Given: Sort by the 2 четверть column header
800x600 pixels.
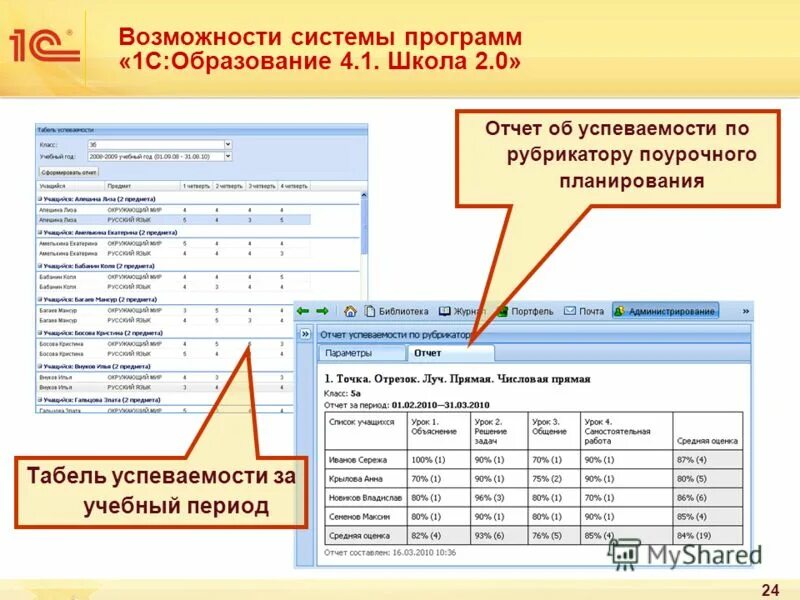Looking at the screenshot, I should tap(229, 186).
